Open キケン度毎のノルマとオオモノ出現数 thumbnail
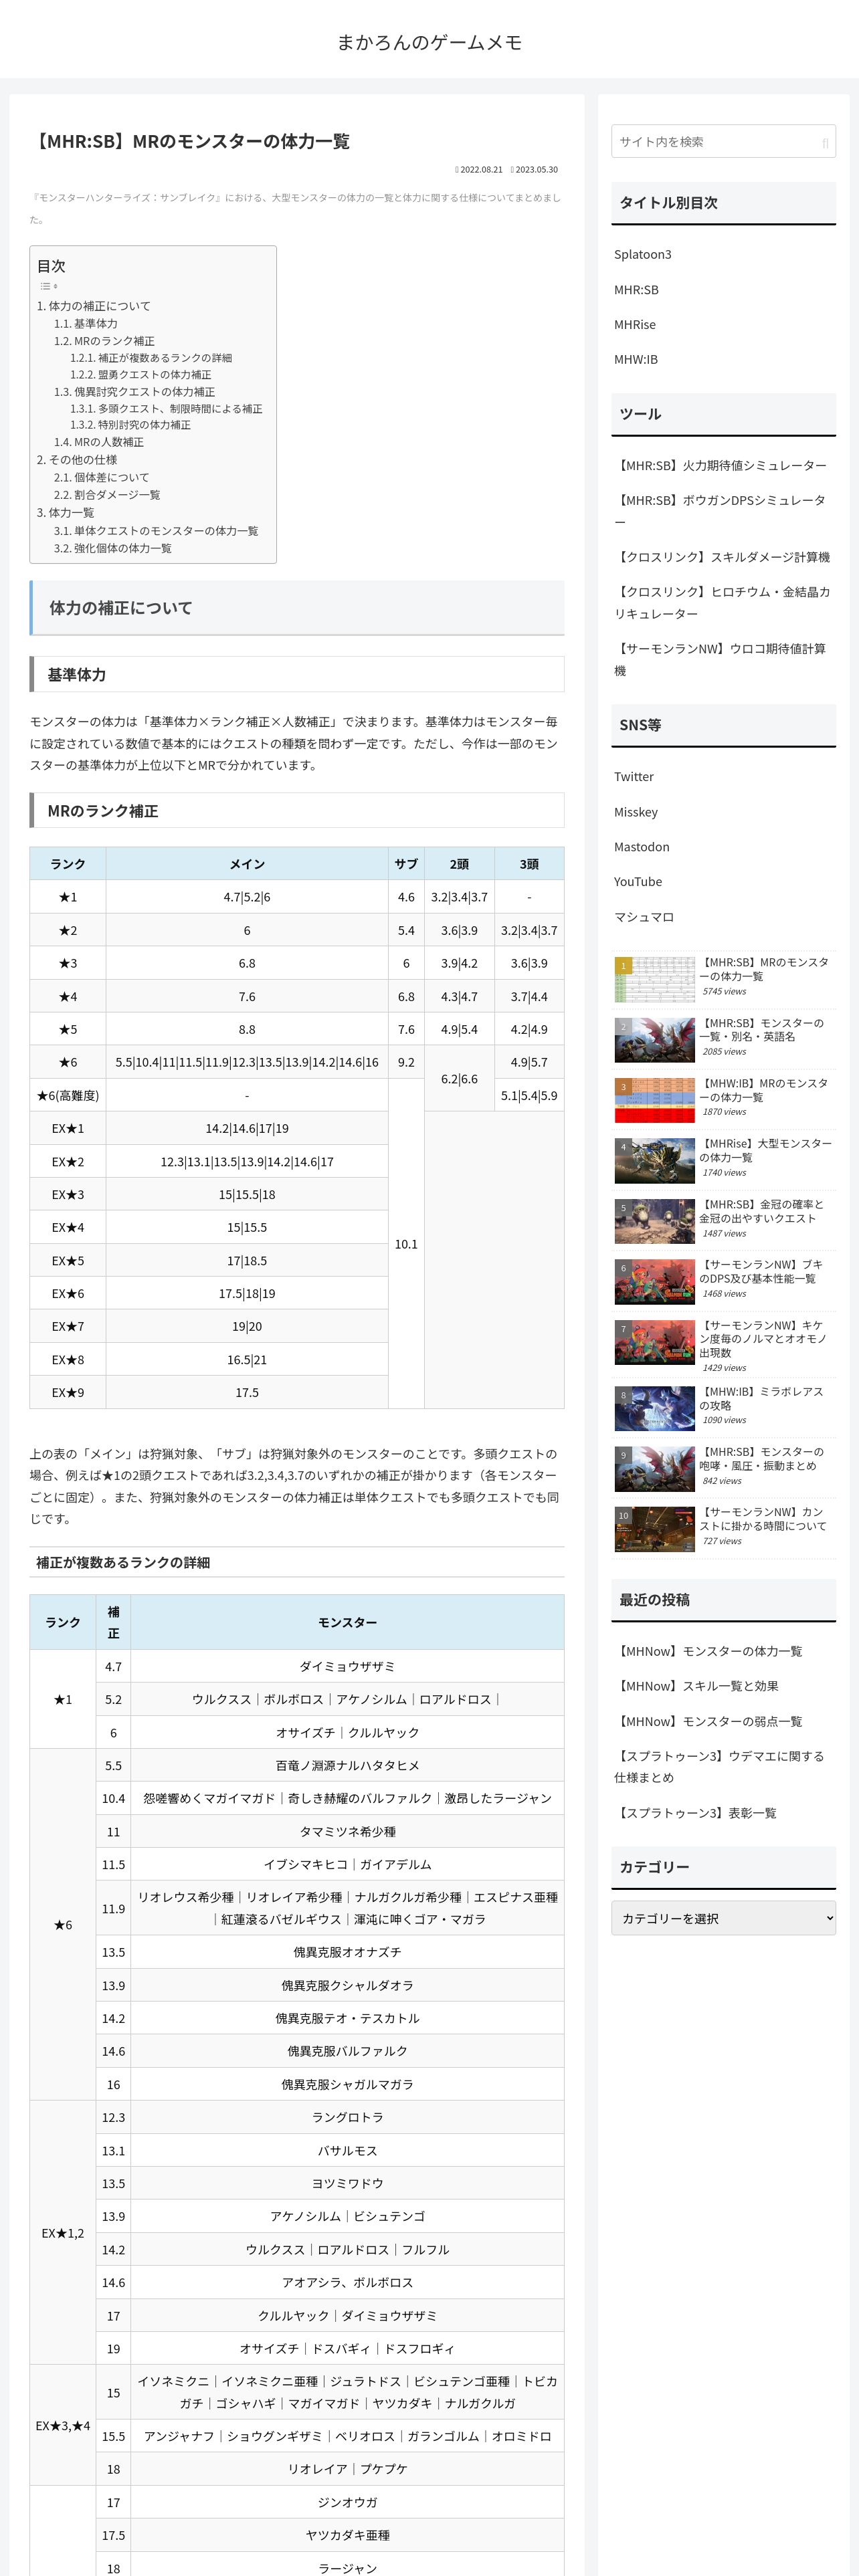Screen dimensions: 859x2576 (x=654, y=1342)
